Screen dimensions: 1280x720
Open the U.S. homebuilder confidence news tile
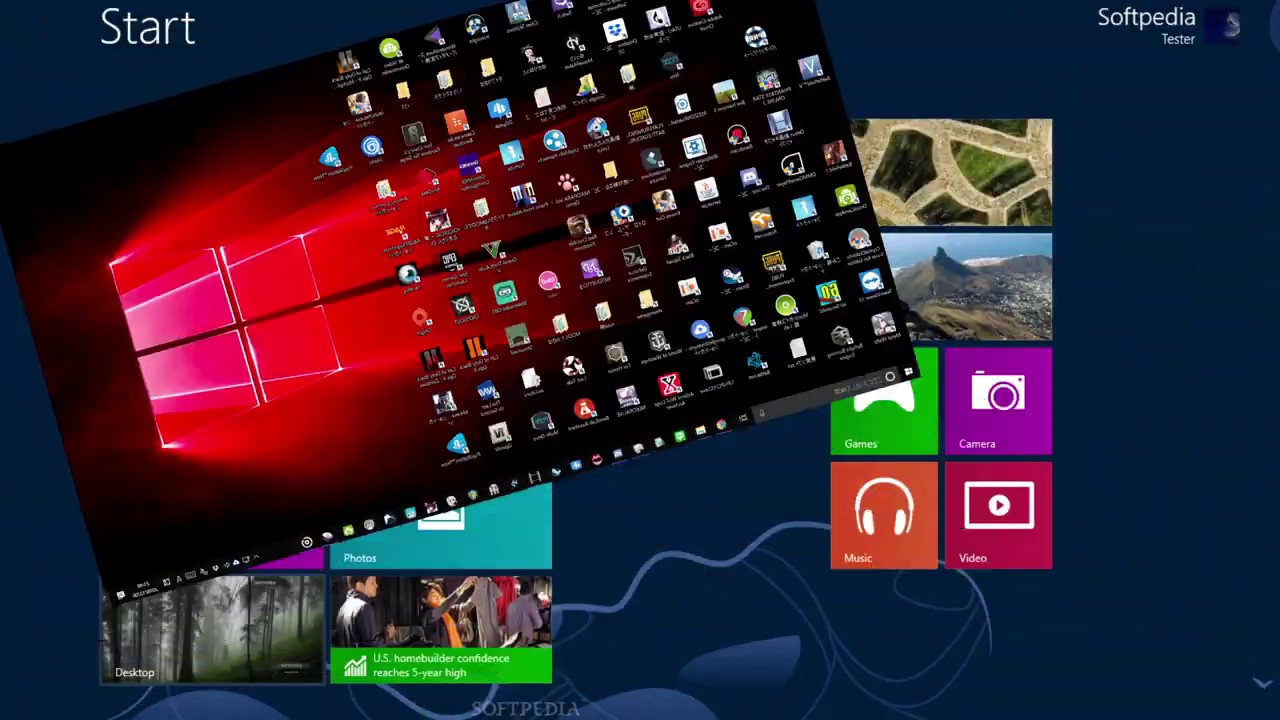pyautogui.click(x=441, y=629)
